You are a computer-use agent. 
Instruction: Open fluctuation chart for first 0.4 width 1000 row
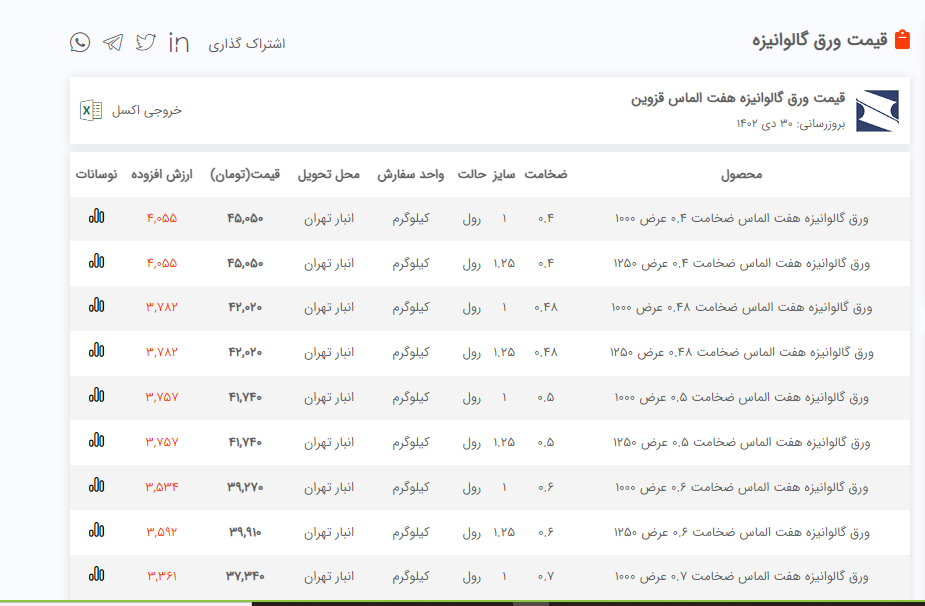click(96, 217)
